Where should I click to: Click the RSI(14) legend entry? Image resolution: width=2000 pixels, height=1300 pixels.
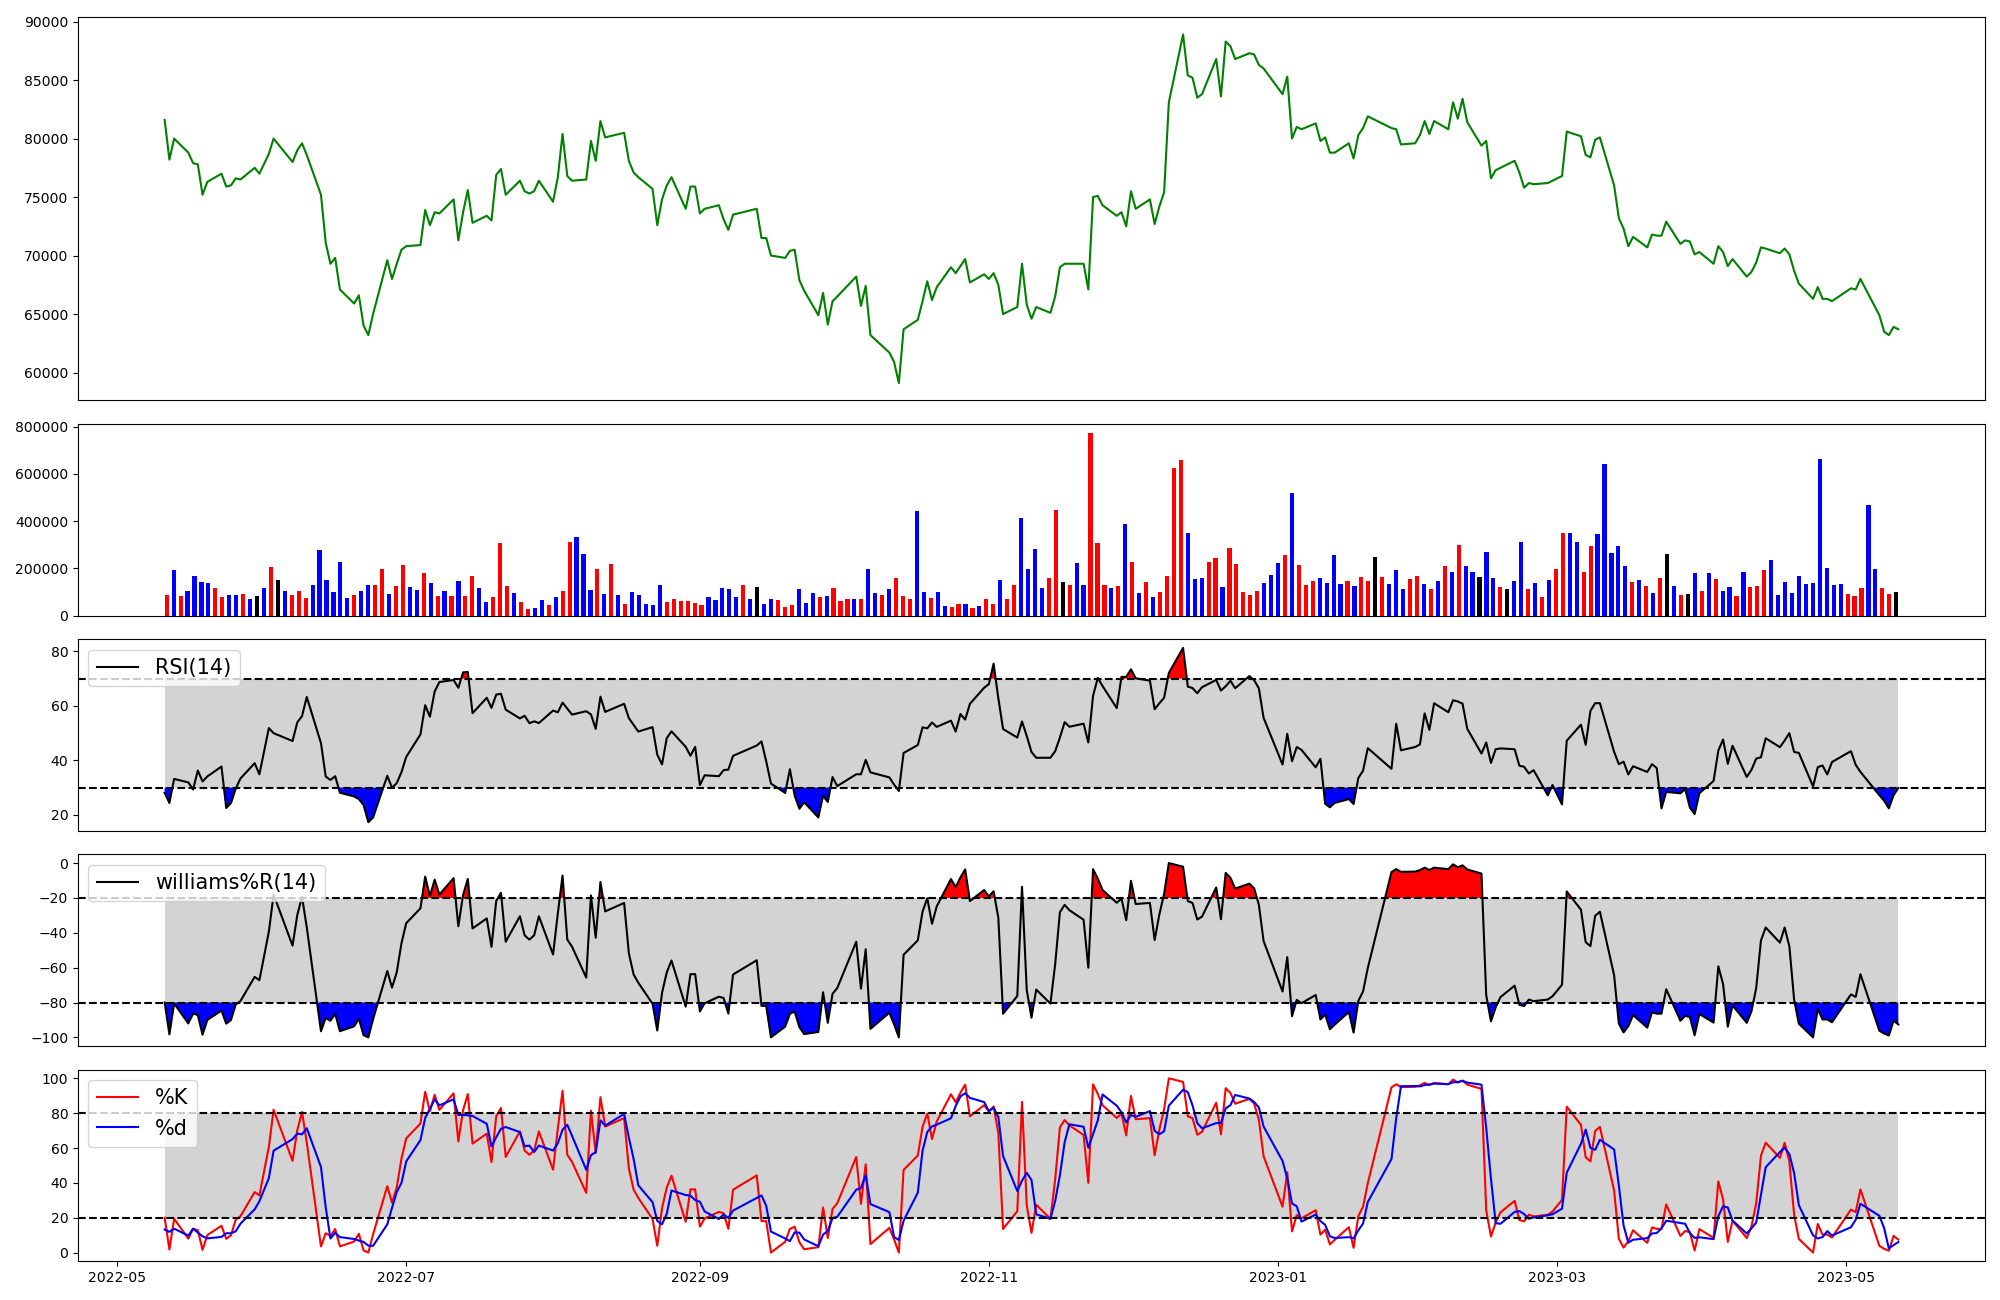[192, 667]
